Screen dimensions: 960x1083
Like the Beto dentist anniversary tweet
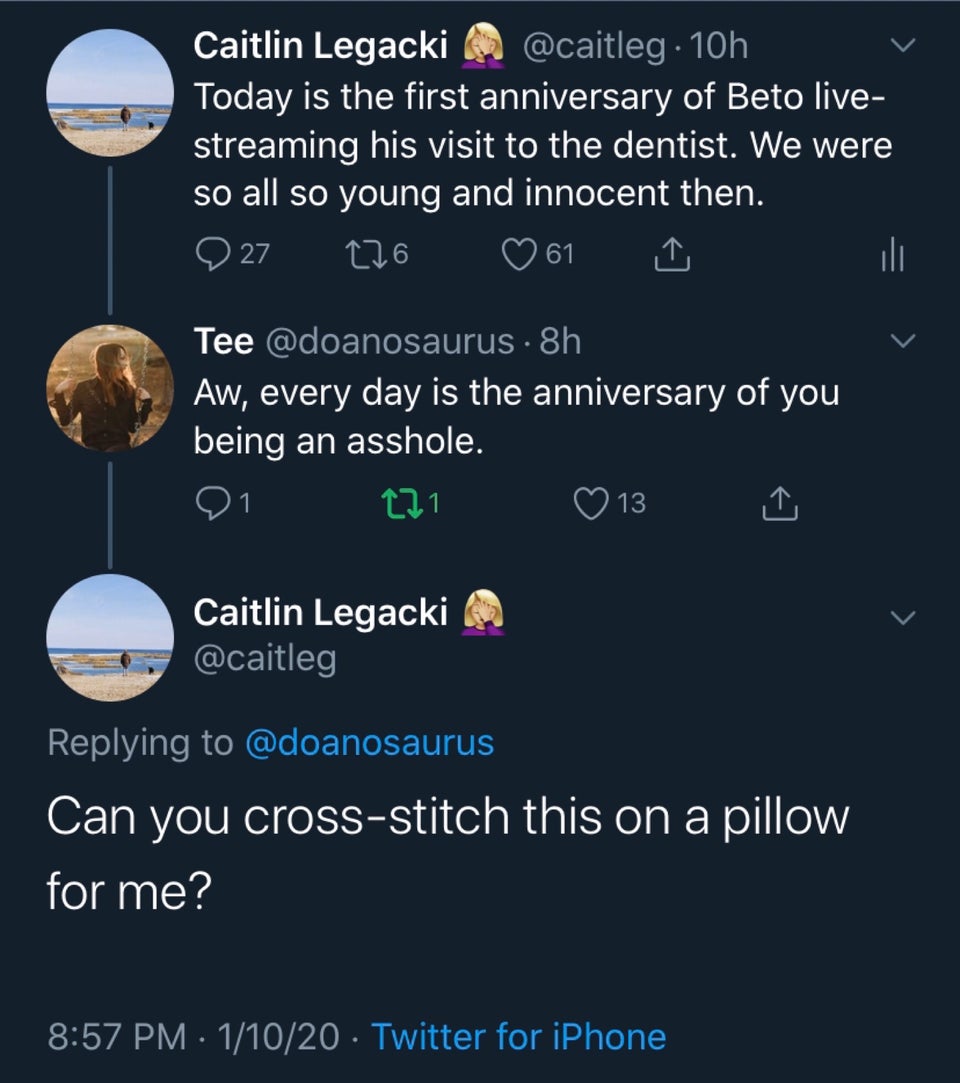pyautogui.click(x=516, y=255)
